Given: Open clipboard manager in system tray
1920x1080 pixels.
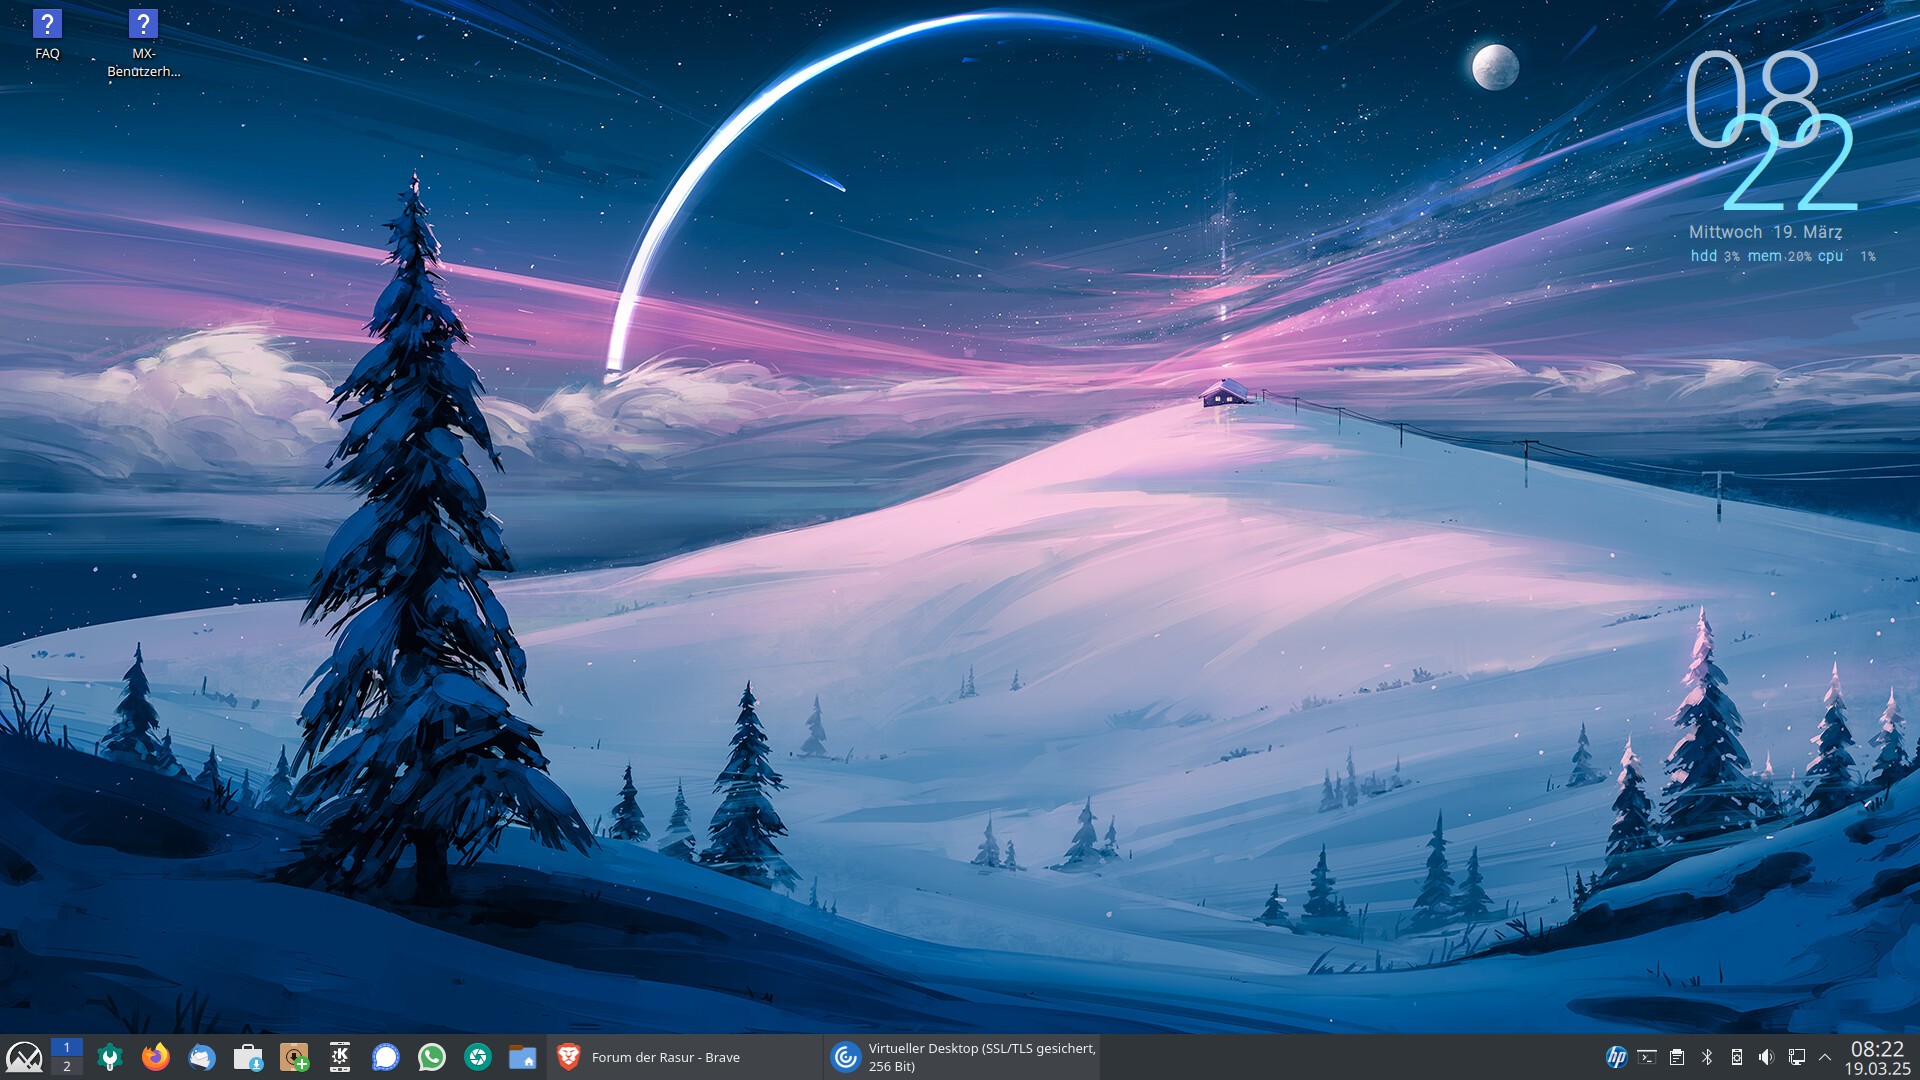Looking at the screenshot, I should click(1677, 1057).
